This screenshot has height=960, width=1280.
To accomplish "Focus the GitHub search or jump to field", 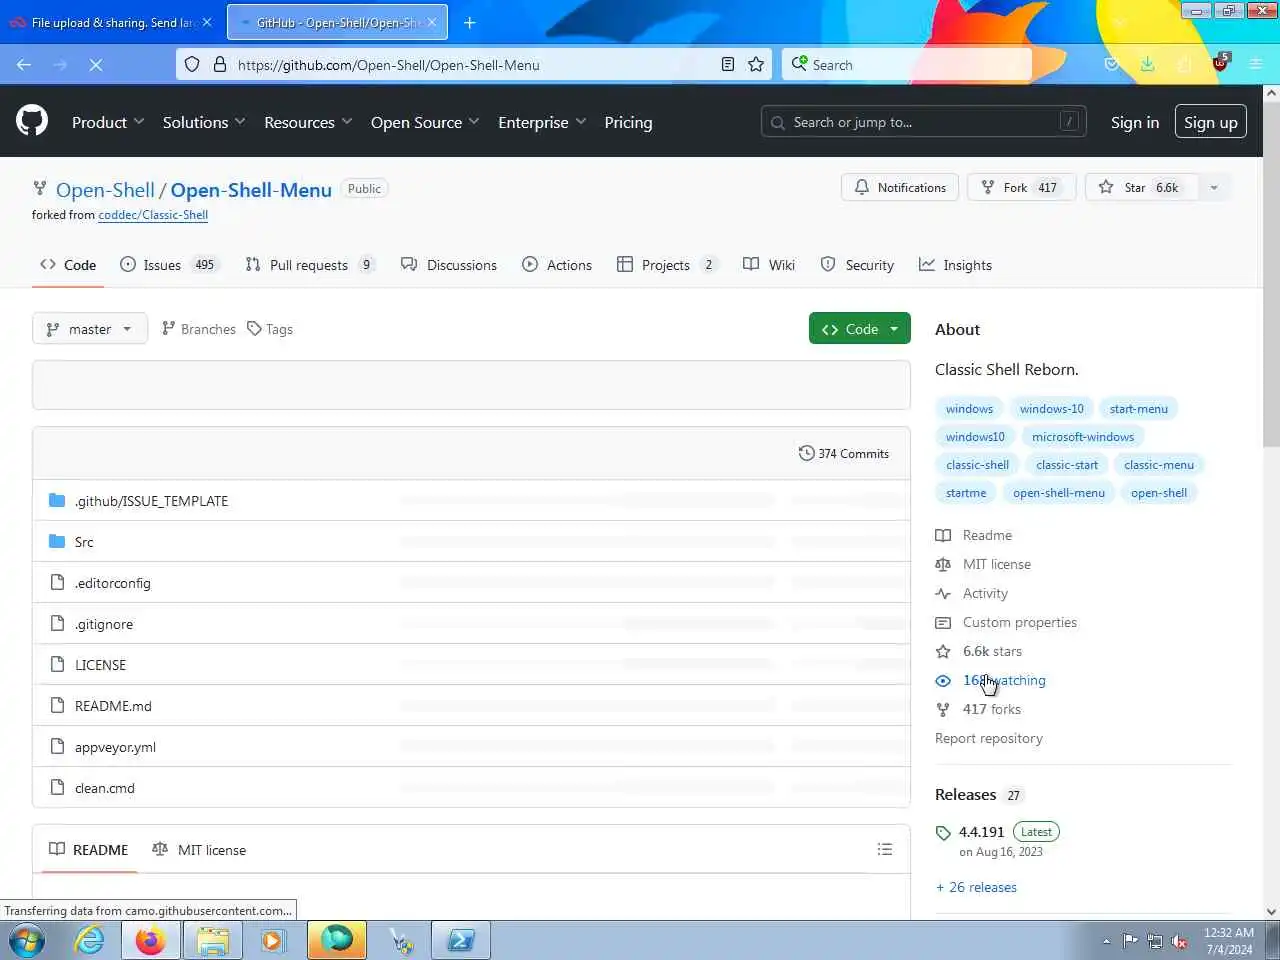I will pos(923,122).
